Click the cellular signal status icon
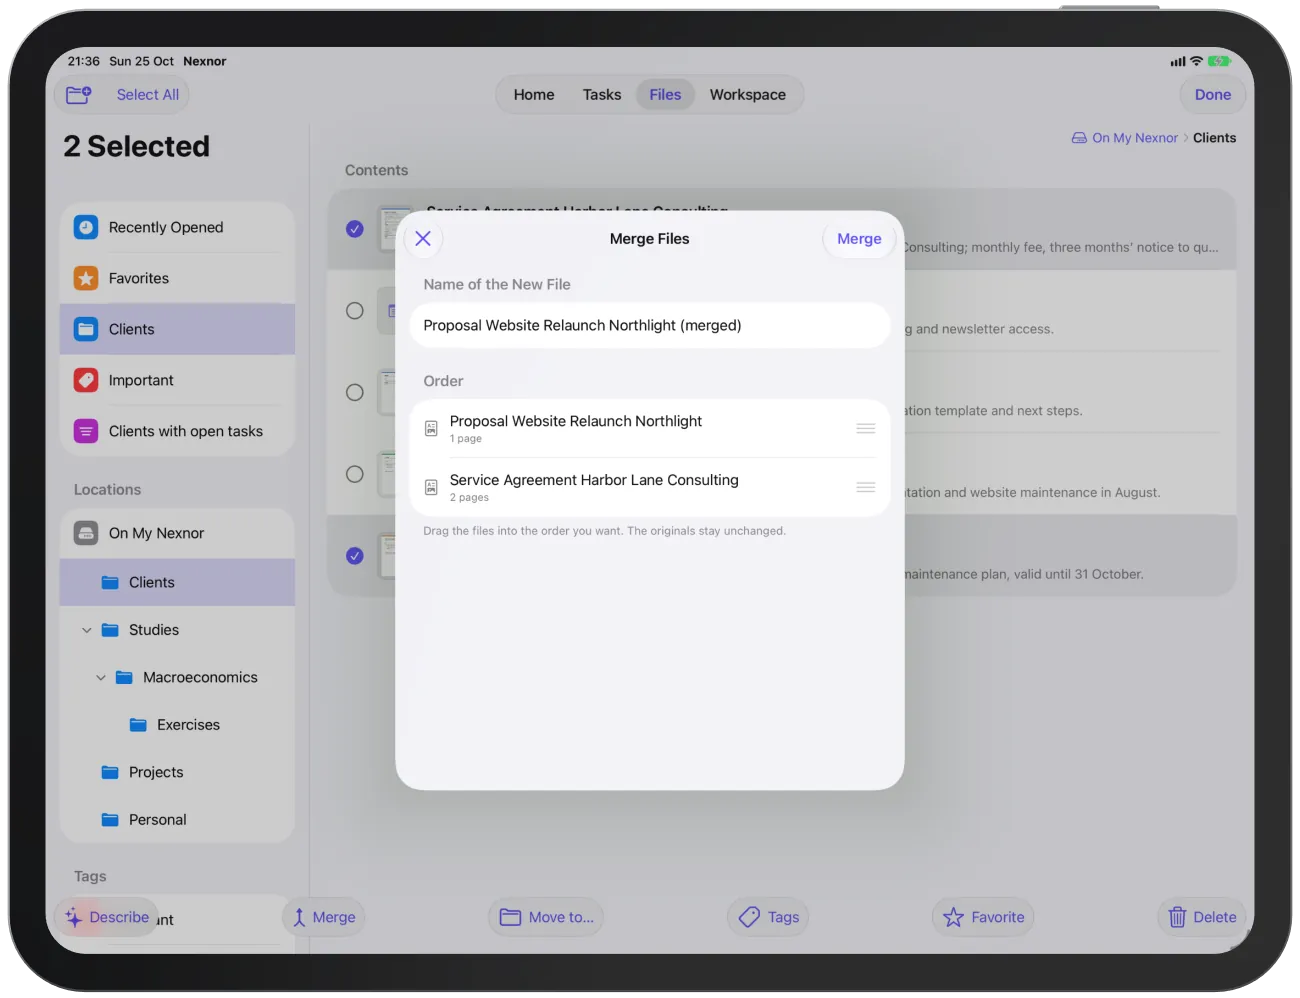The height and width of the screenshot is (998, 1300). 1178,61
